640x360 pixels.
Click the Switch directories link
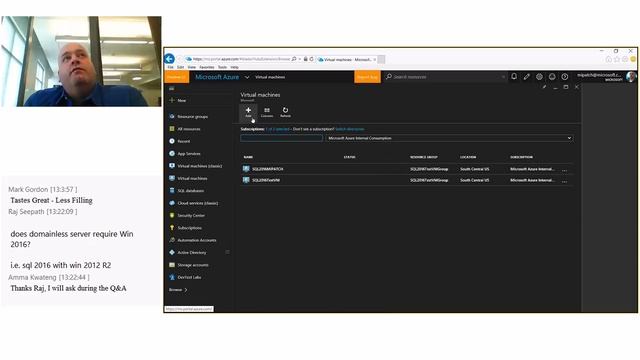click(350, 129)
